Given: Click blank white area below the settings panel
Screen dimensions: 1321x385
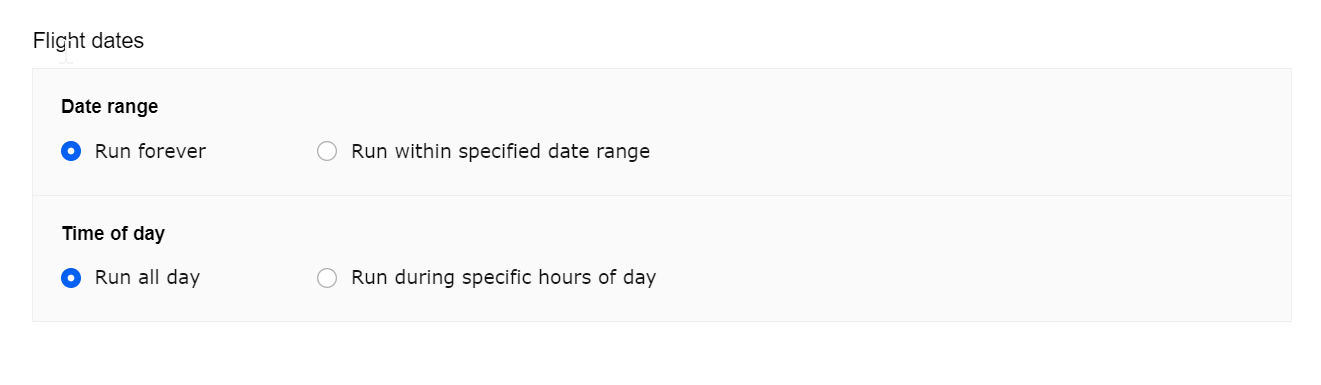Looking at the screenshot, I should pos(660,354).
